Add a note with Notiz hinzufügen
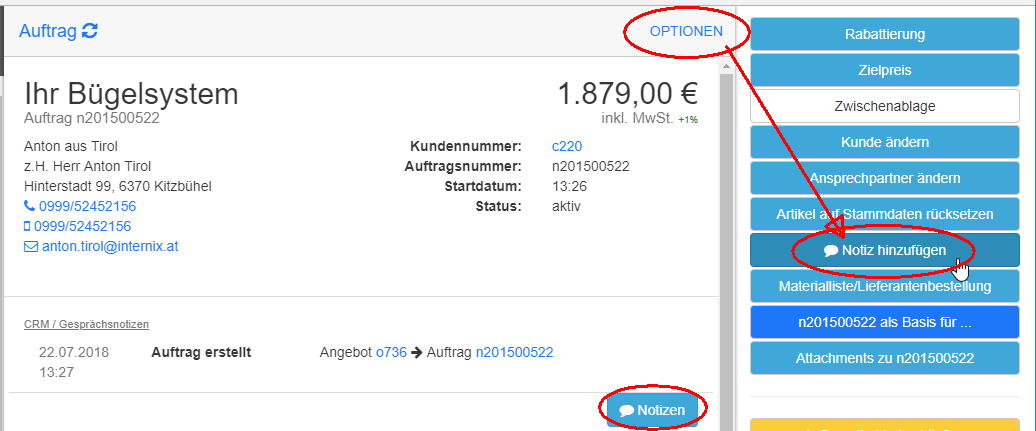The height and width of the screenshot is (431, 1036). pyautogui.click(x=885, y=250)
